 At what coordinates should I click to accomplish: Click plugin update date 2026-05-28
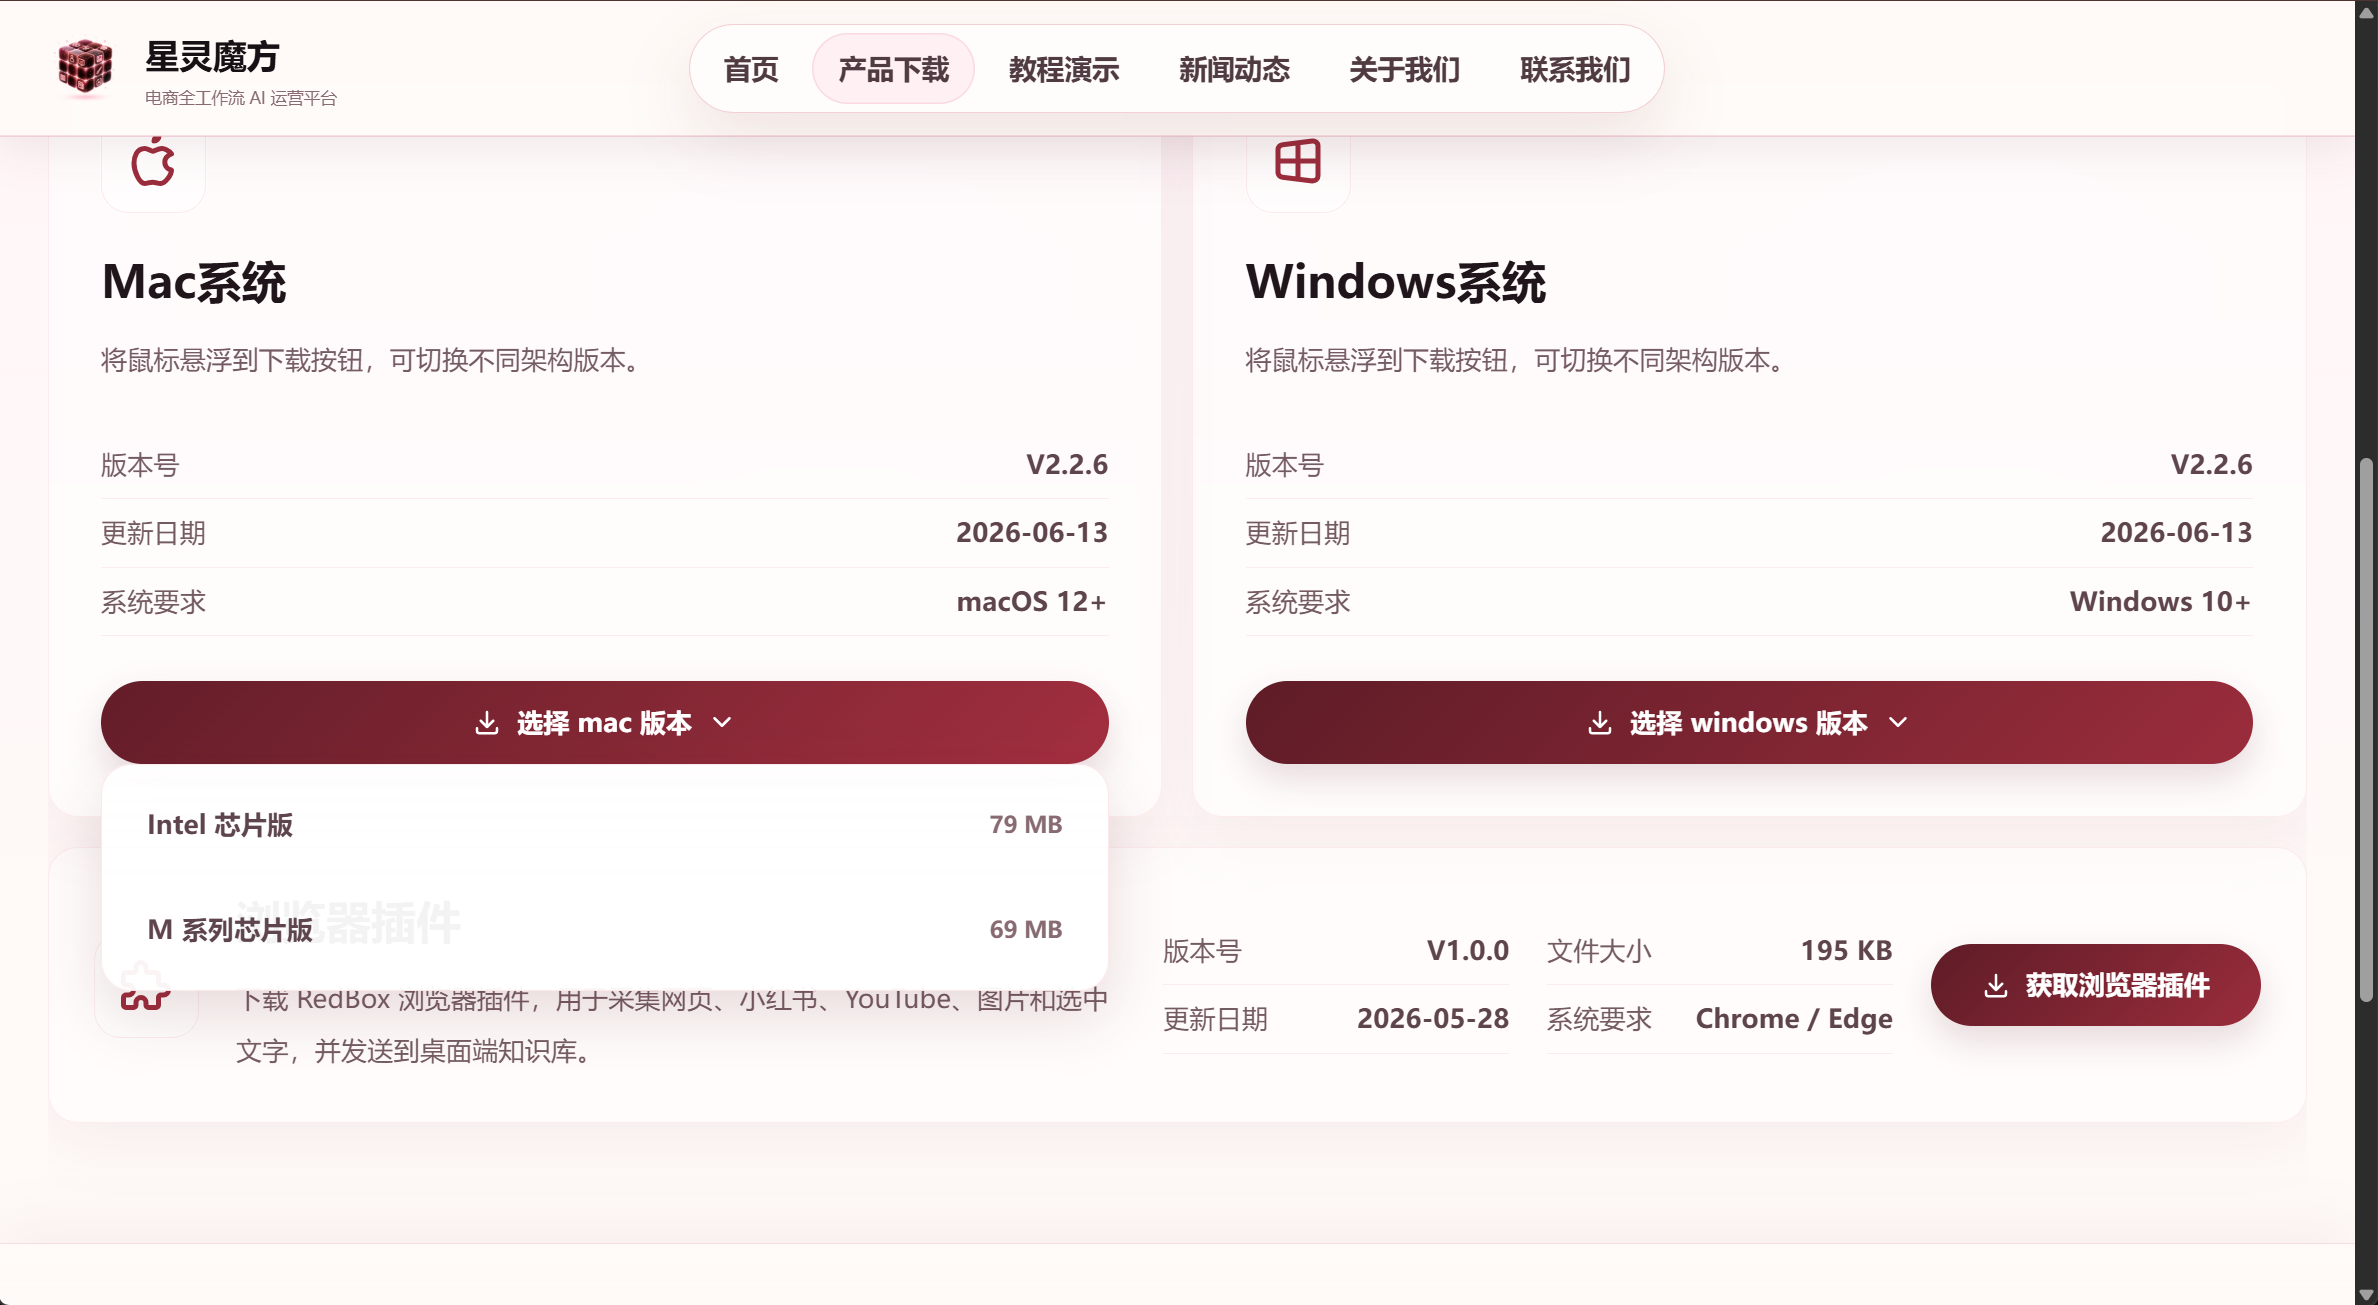point(1432,1019)
